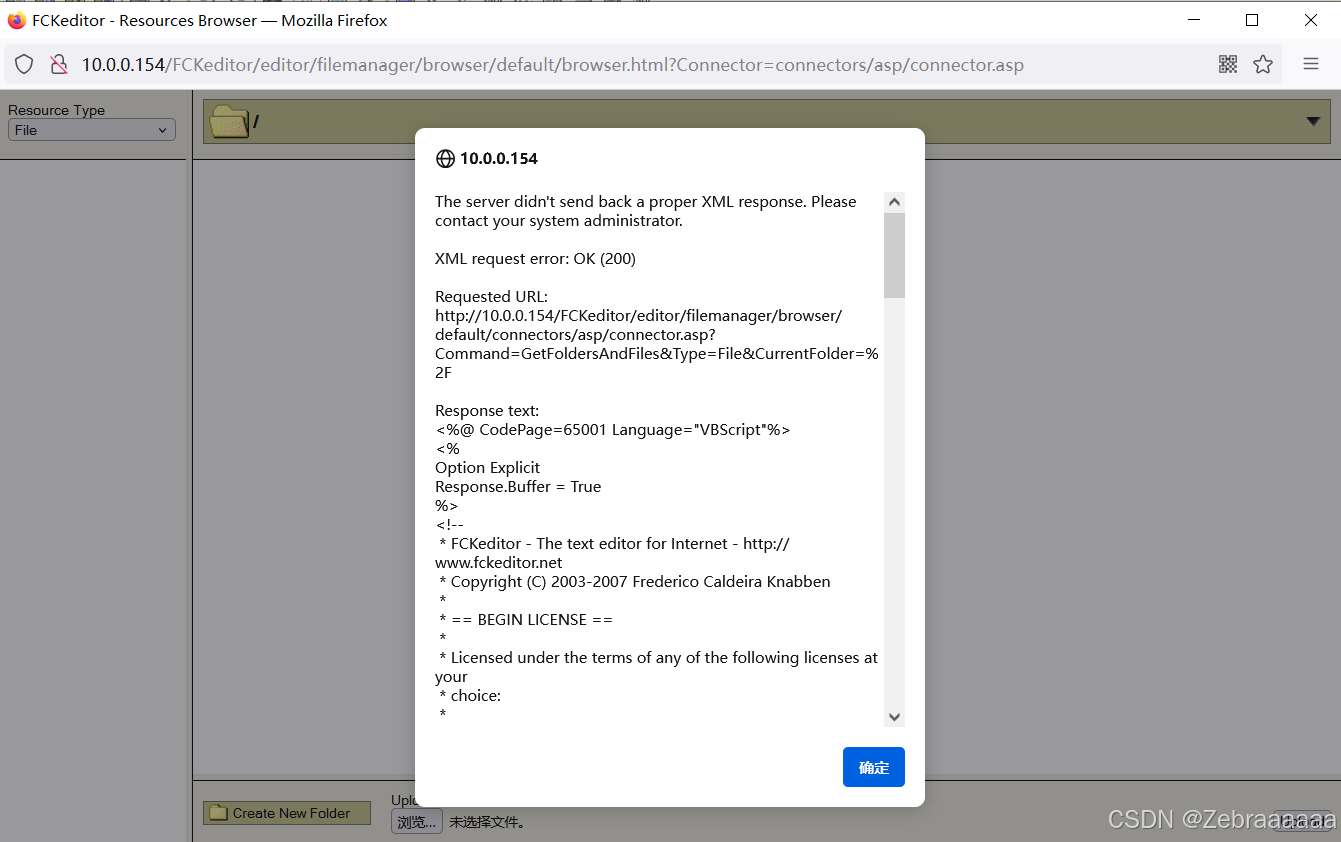
Task: Open the Firefox hamburger menu
Action: (x=1311, y=64)
